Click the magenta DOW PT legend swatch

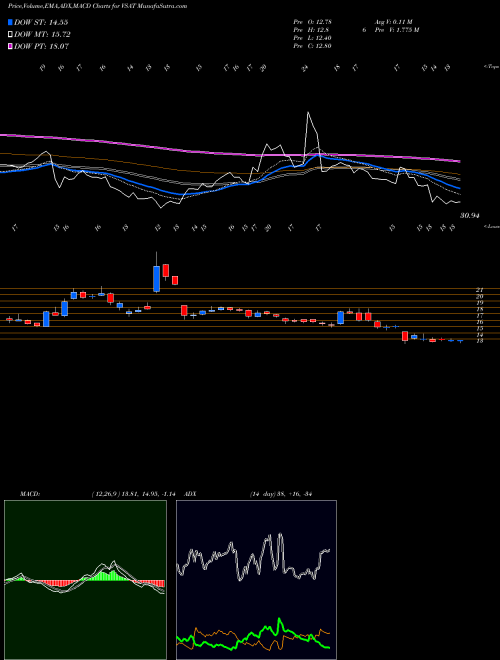[x=10, y=46]
